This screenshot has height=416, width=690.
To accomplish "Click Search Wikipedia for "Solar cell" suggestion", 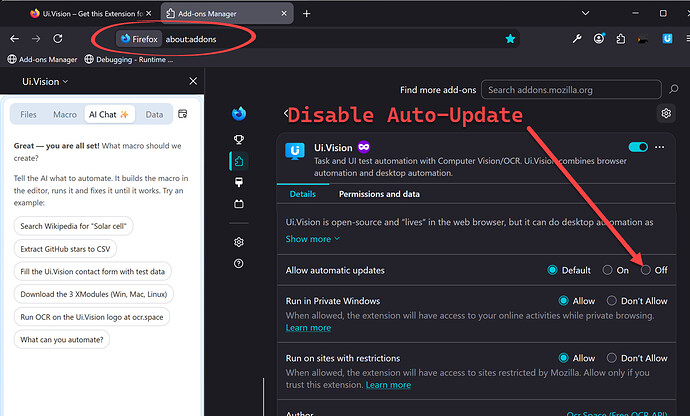I will coord(73,226).
